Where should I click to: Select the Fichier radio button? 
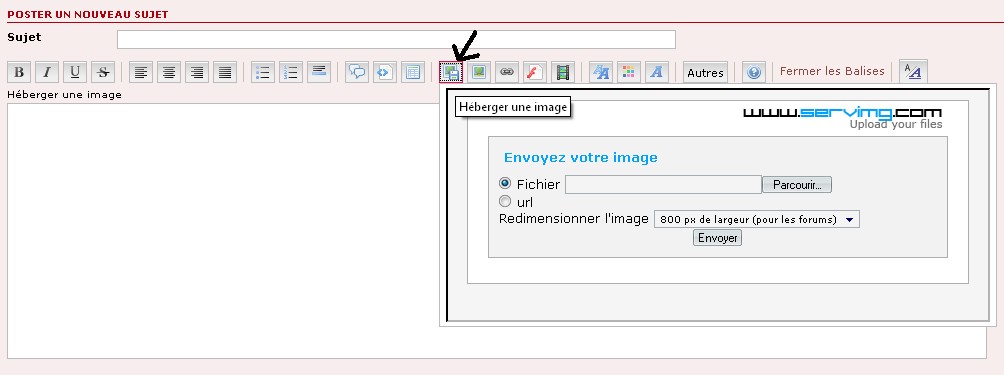coord(505,184)
